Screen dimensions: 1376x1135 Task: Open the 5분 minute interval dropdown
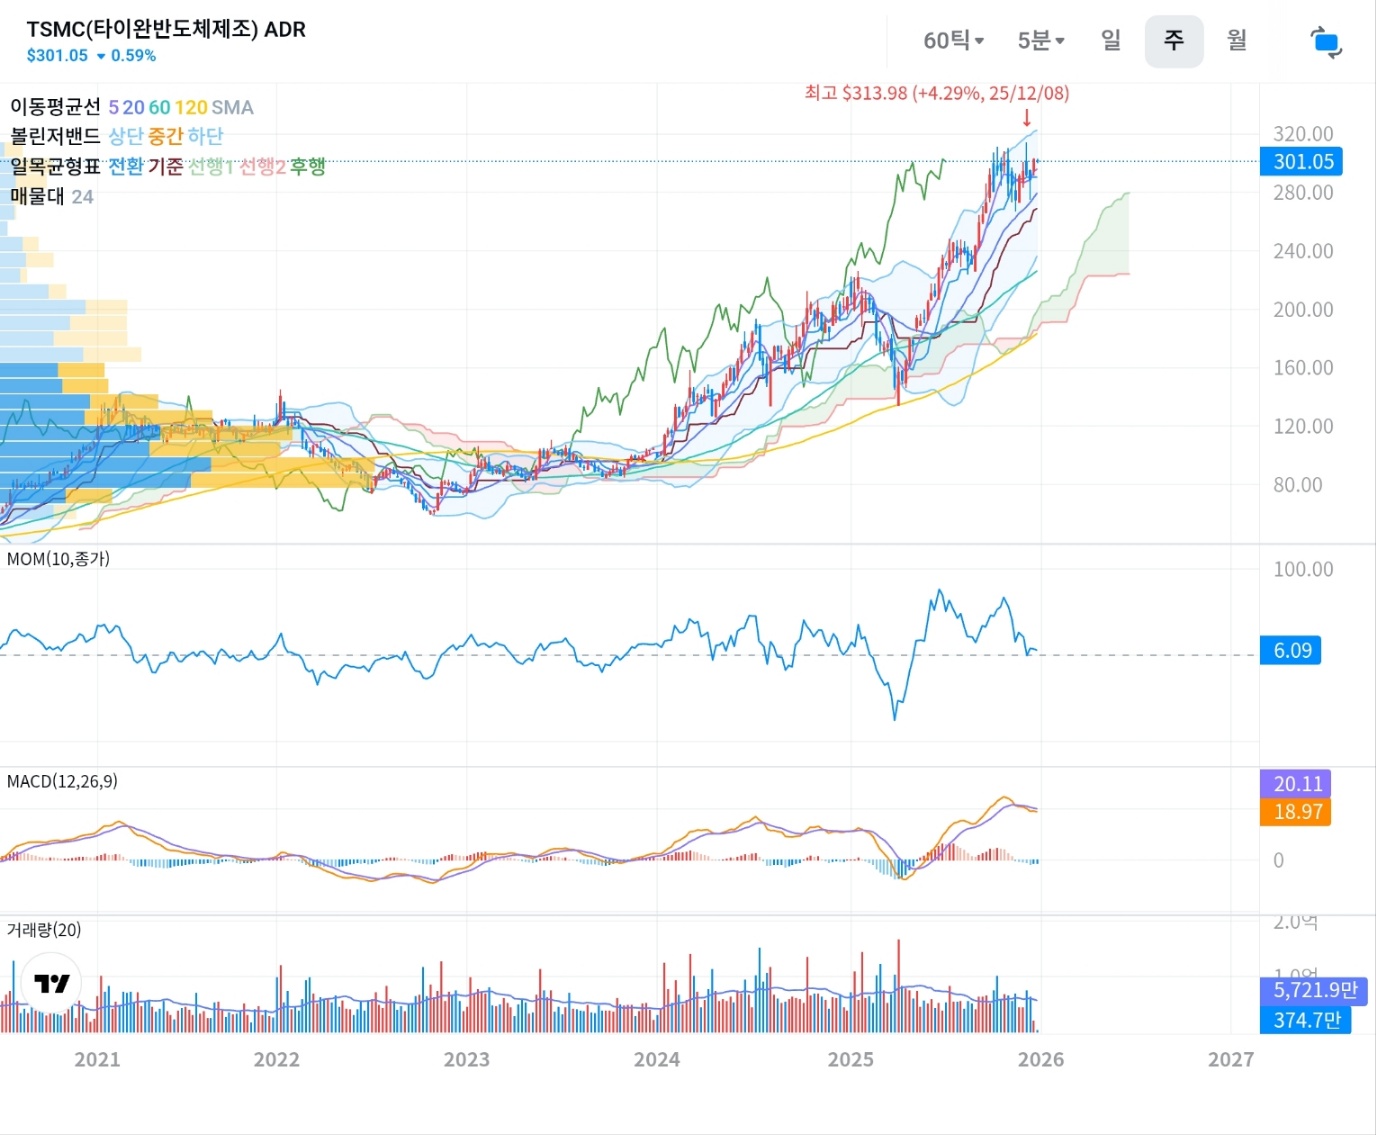pyautogui.click(x=1040, y=41)
